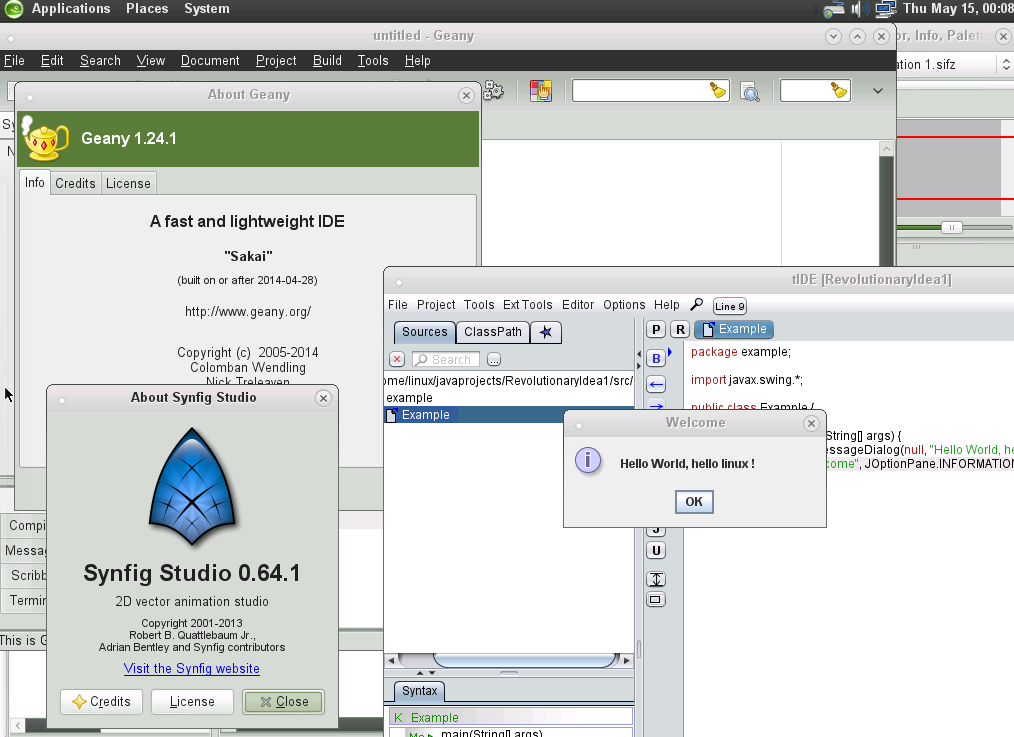
Task: Click the network computers icon in system tray
Action: [885, 9]
